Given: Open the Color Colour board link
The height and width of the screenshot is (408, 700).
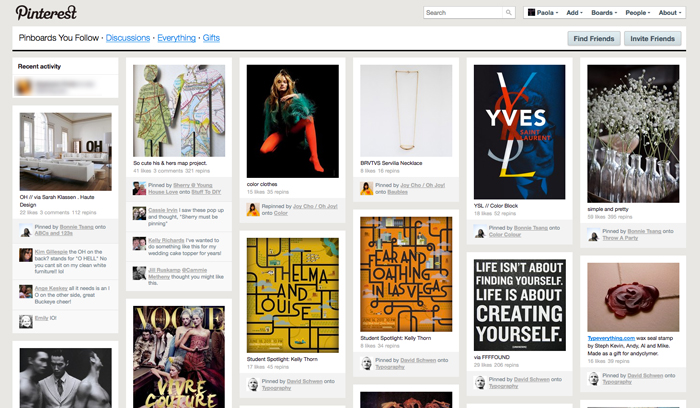Looking at the screenshot, I should tap(504, 235).
